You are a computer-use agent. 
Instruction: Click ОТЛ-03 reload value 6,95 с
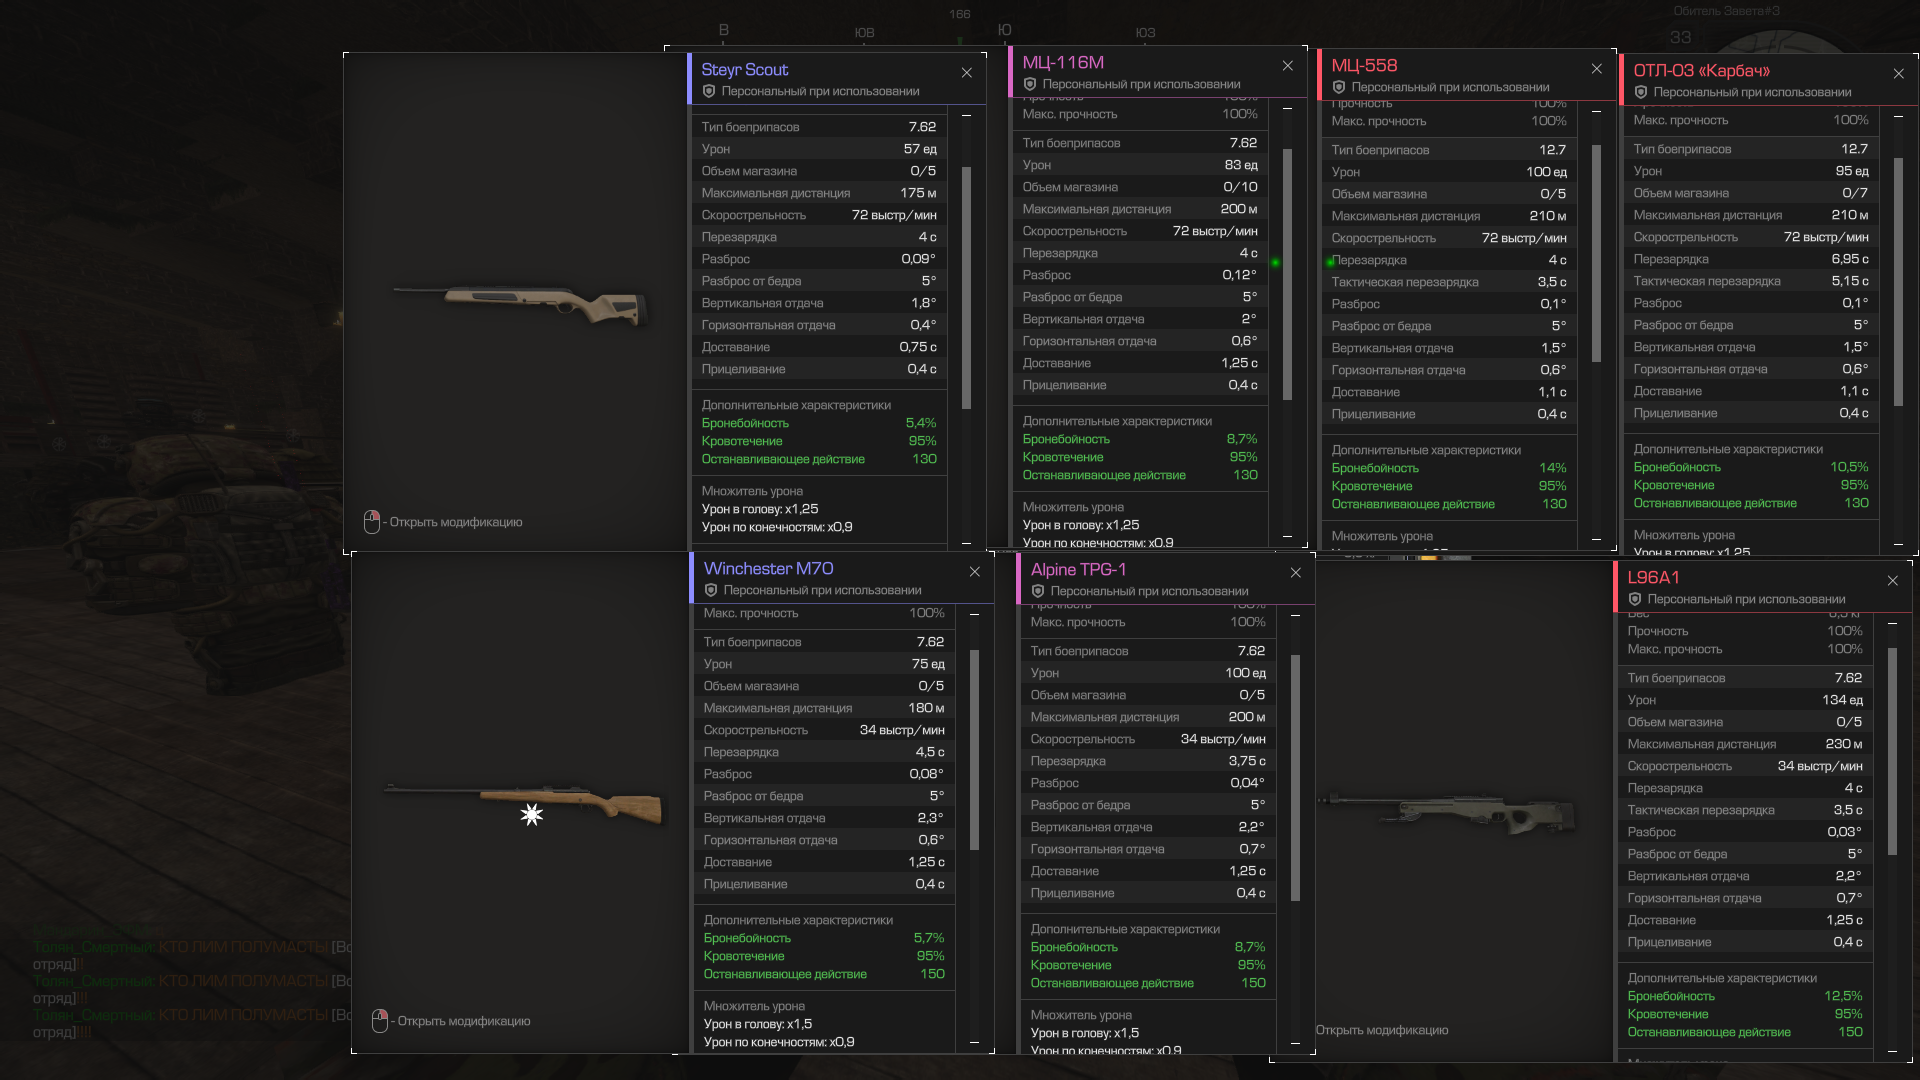[x=1850, y=259]
